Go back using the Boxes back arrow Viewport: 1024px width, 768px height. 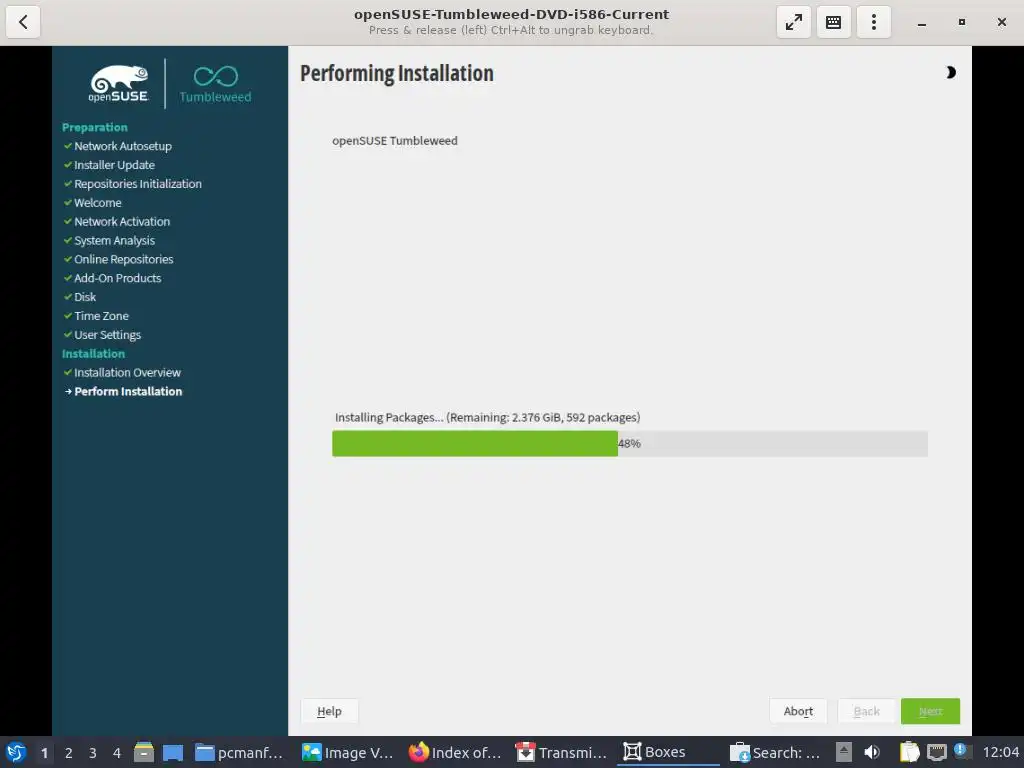point(23,22)
